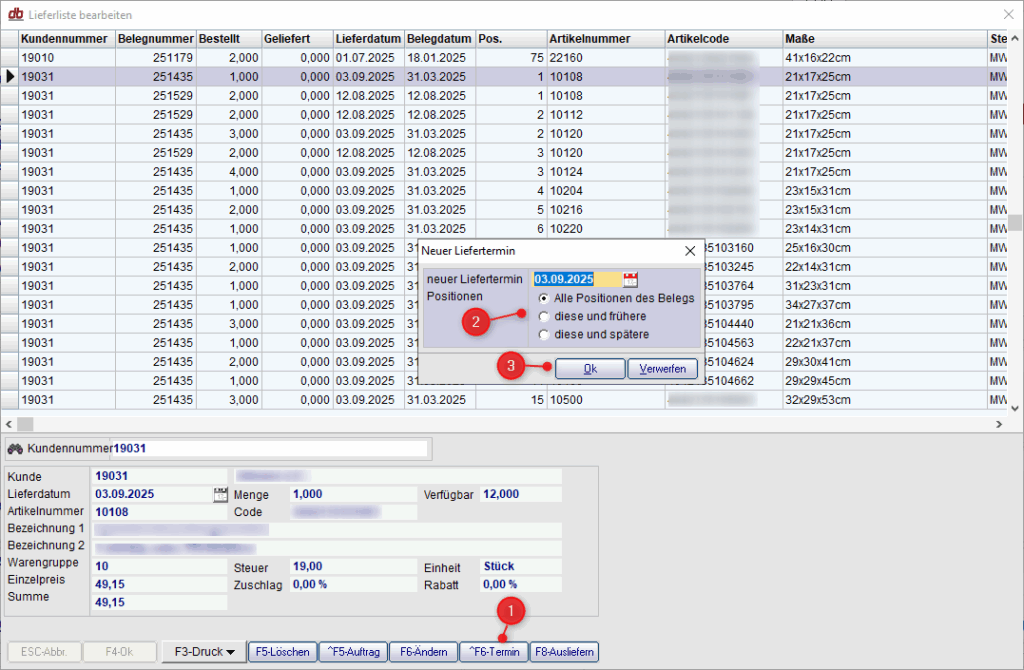
Task: Click the F6-Ändern button
Action: (424, 652)
